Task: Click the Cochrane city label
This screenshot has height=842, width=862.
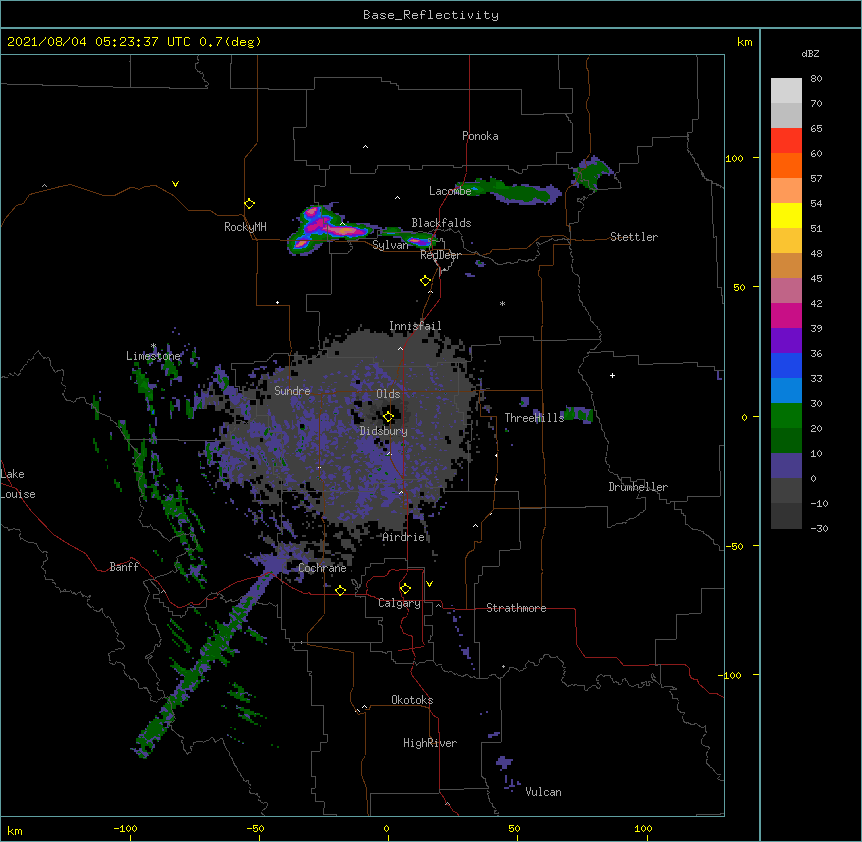Action: point(322,568)
